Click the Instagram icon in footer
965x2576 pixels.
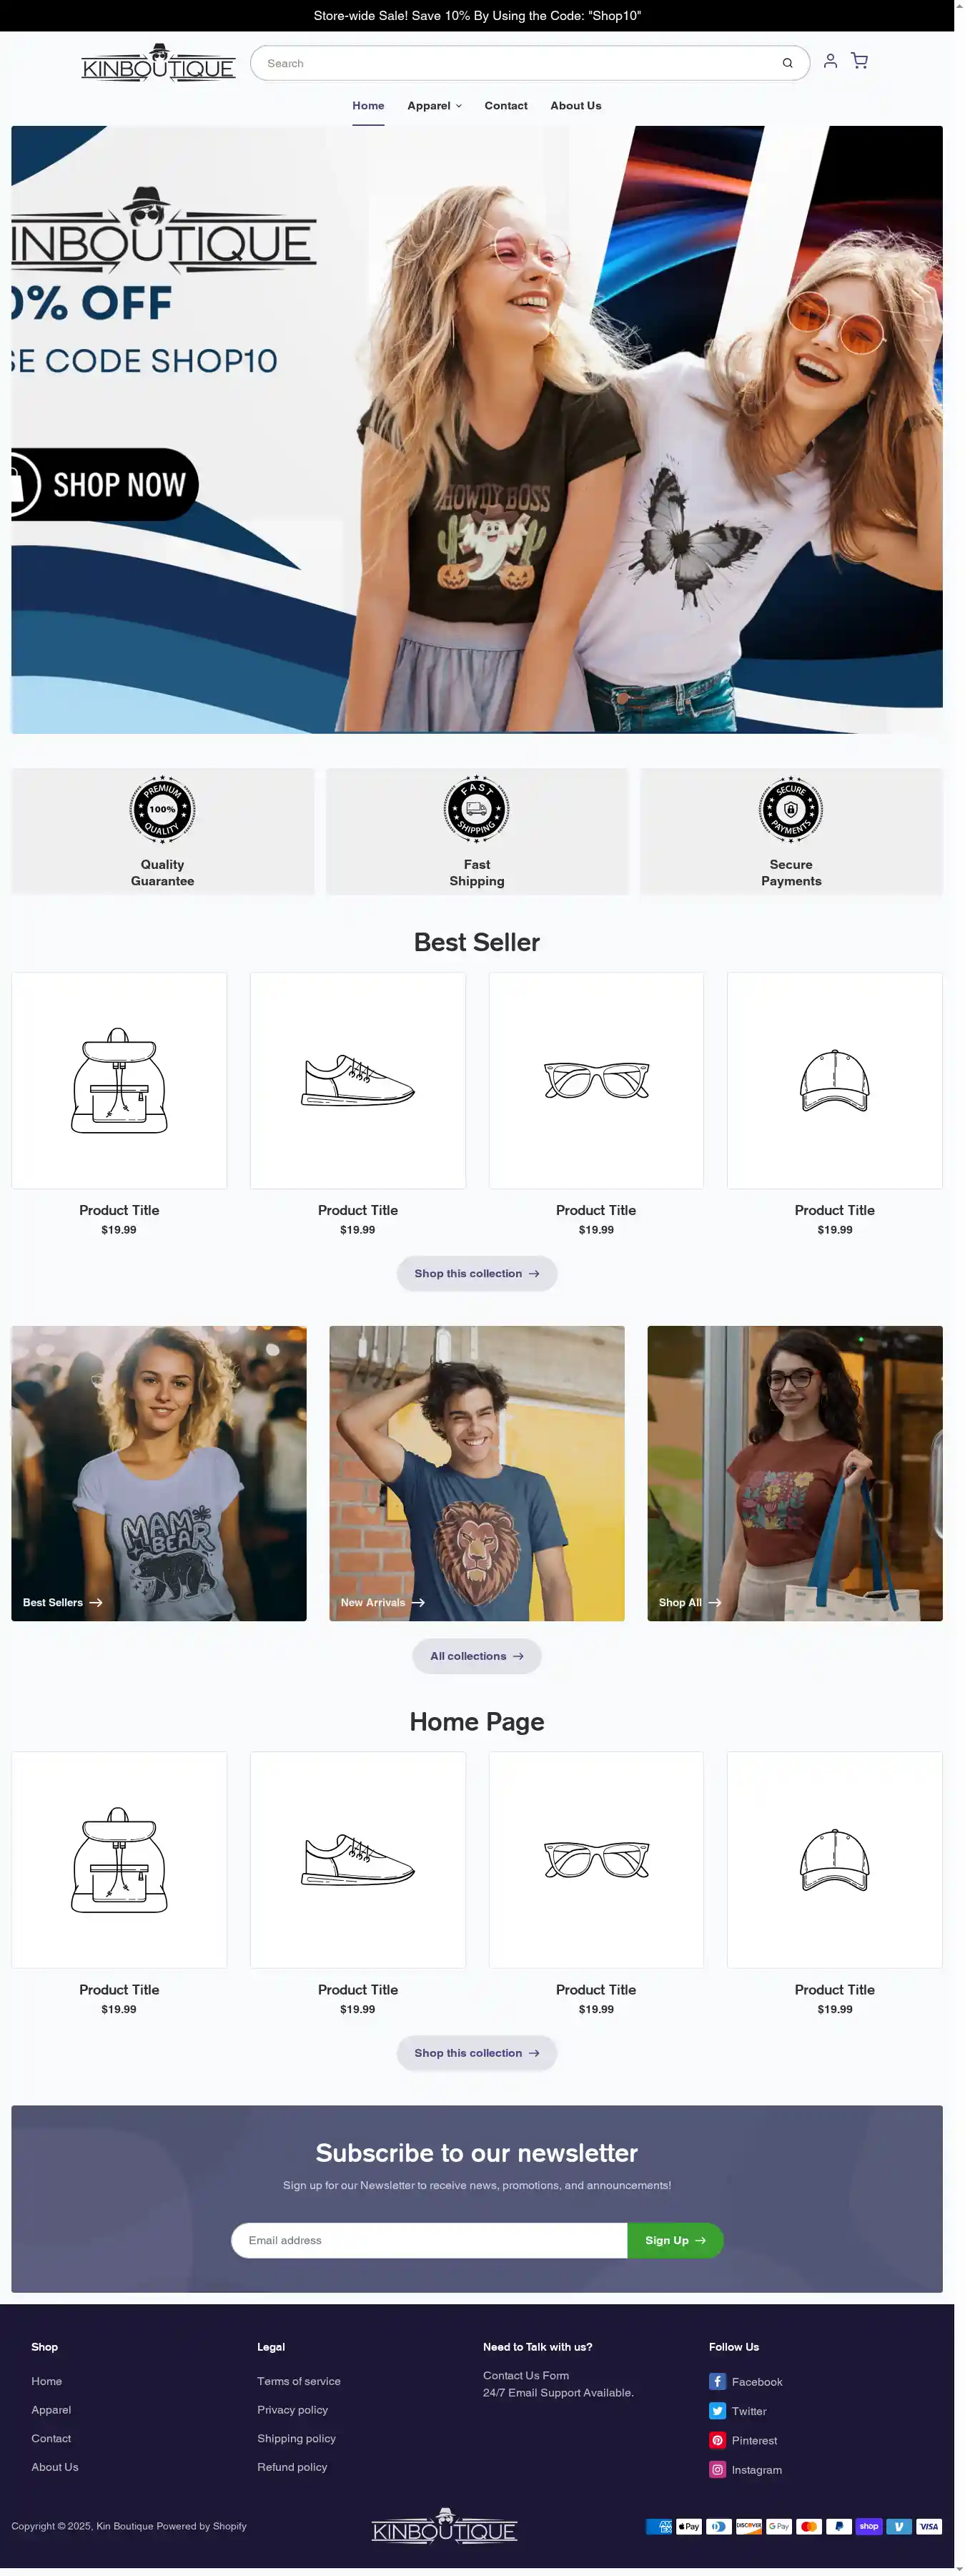coord(717,2469)
